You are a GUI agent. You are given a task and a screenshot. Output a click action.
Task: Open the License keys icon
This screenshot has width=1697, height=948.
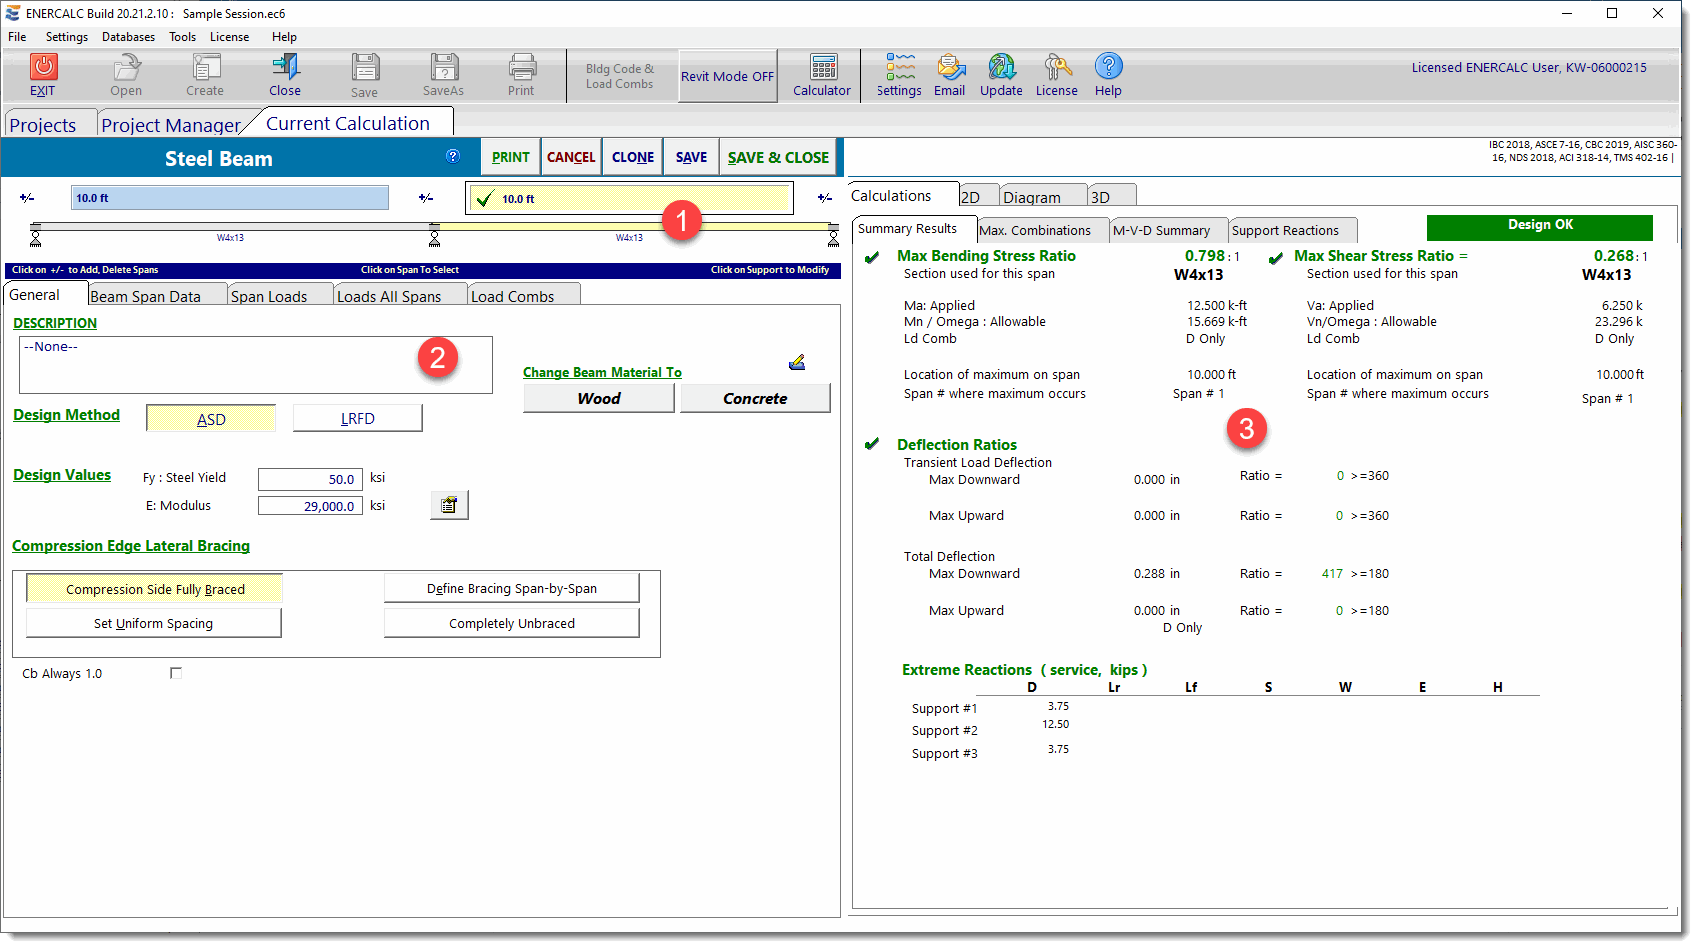(x=1057, y=67)
